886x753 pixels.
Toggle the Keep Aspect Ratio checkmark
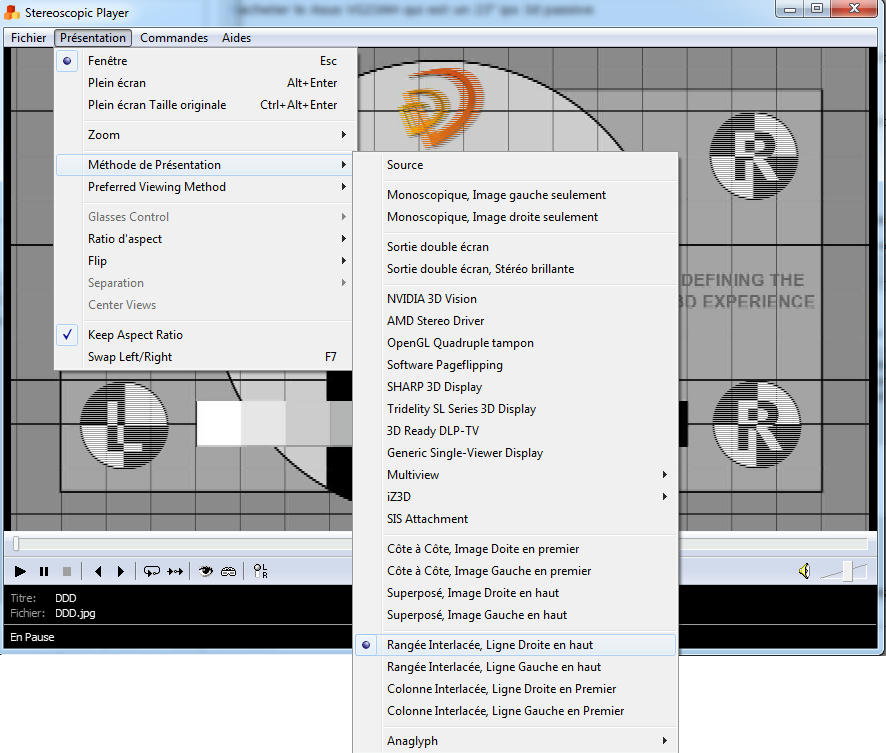pos(206,334)
